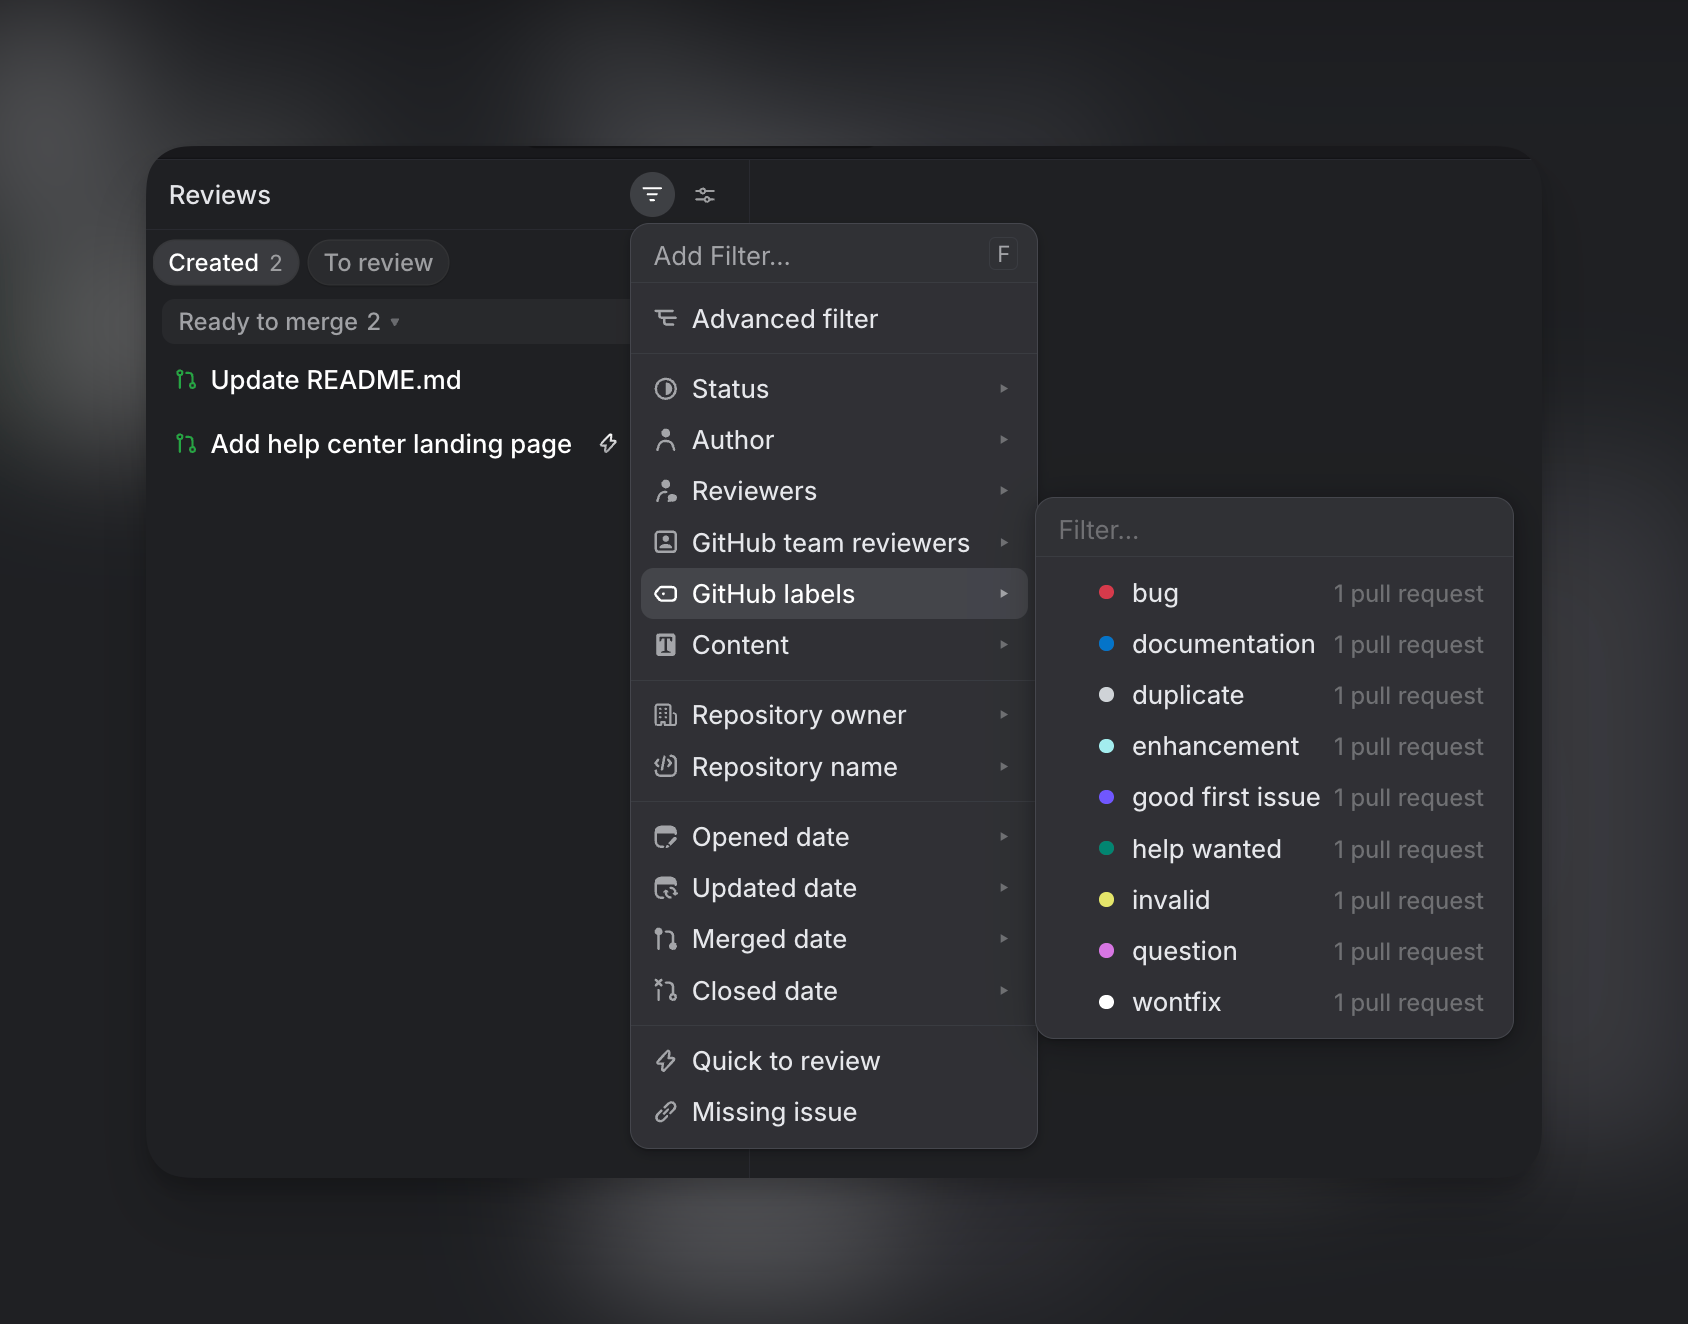Expand the Updated date submenu arrow
This screenshot has width=1688, height=1324.
click(1004, 888)
